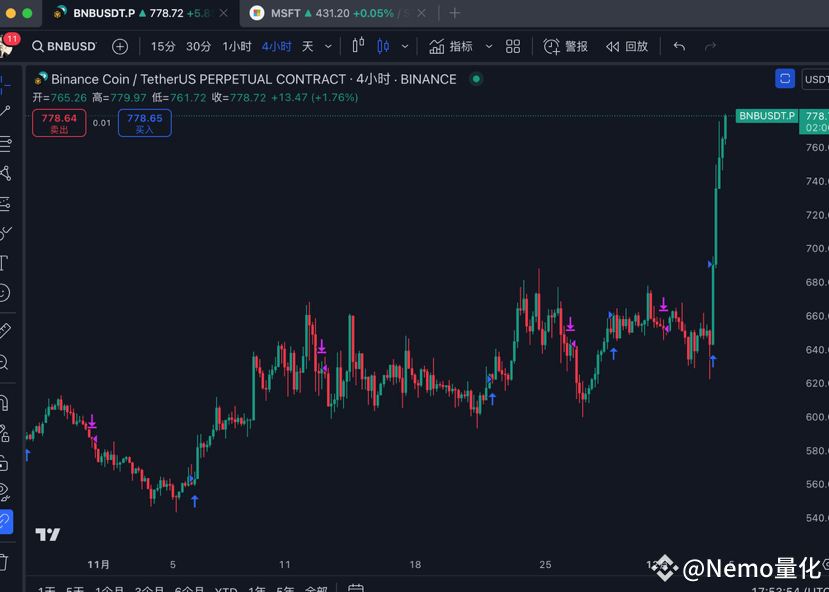Open the user avatar with 11 notifications

(7, 45)
